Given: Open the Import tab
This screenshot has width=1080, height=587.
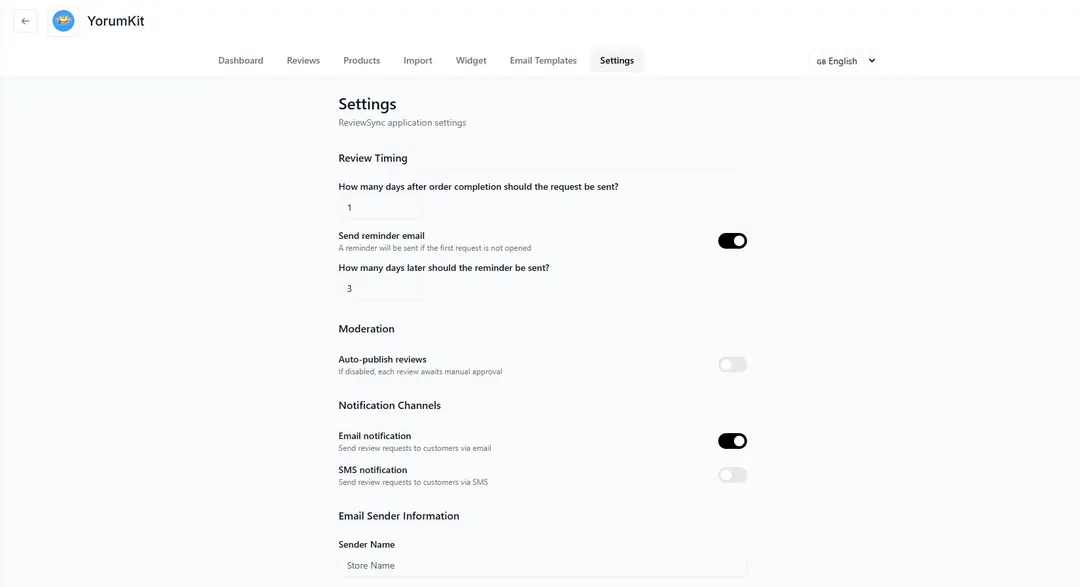Looking at the screenshot, I should pos(418,61).
